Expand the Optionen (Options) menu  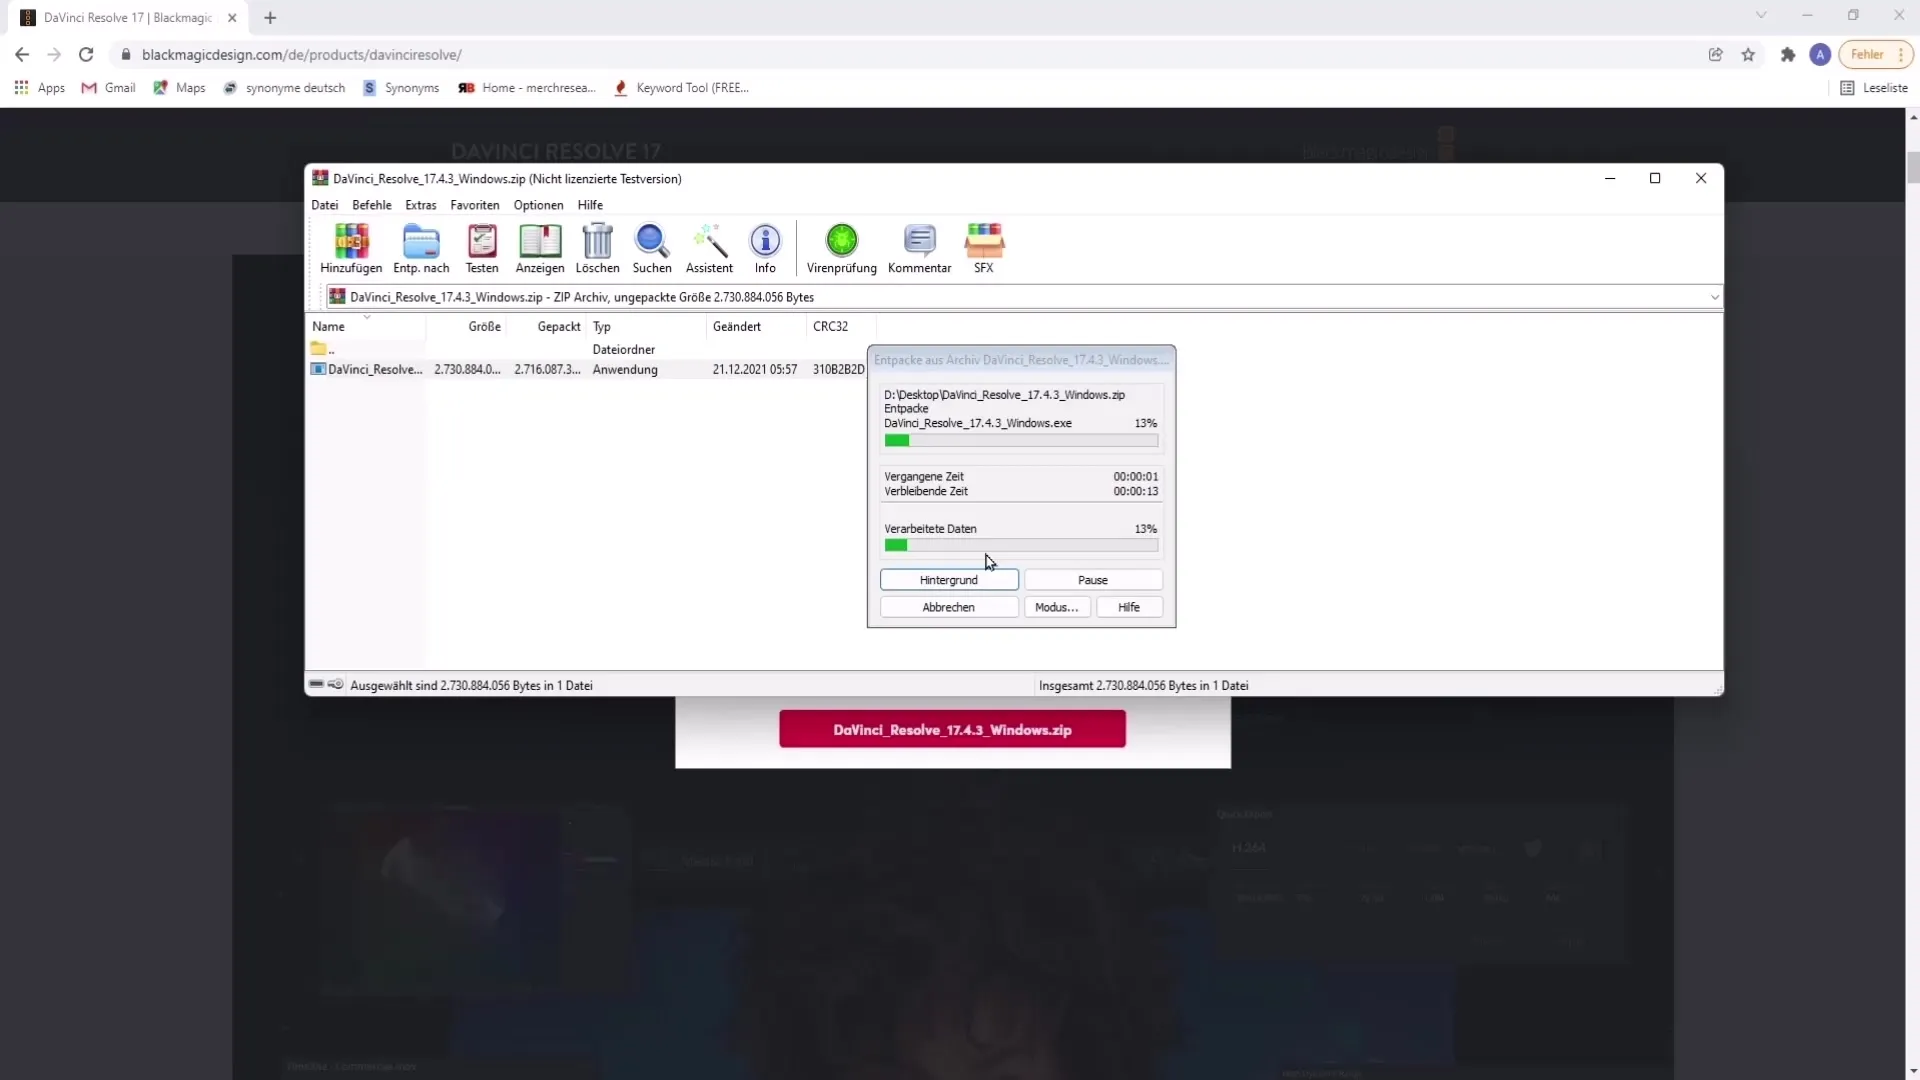click(x=539, y=204)
